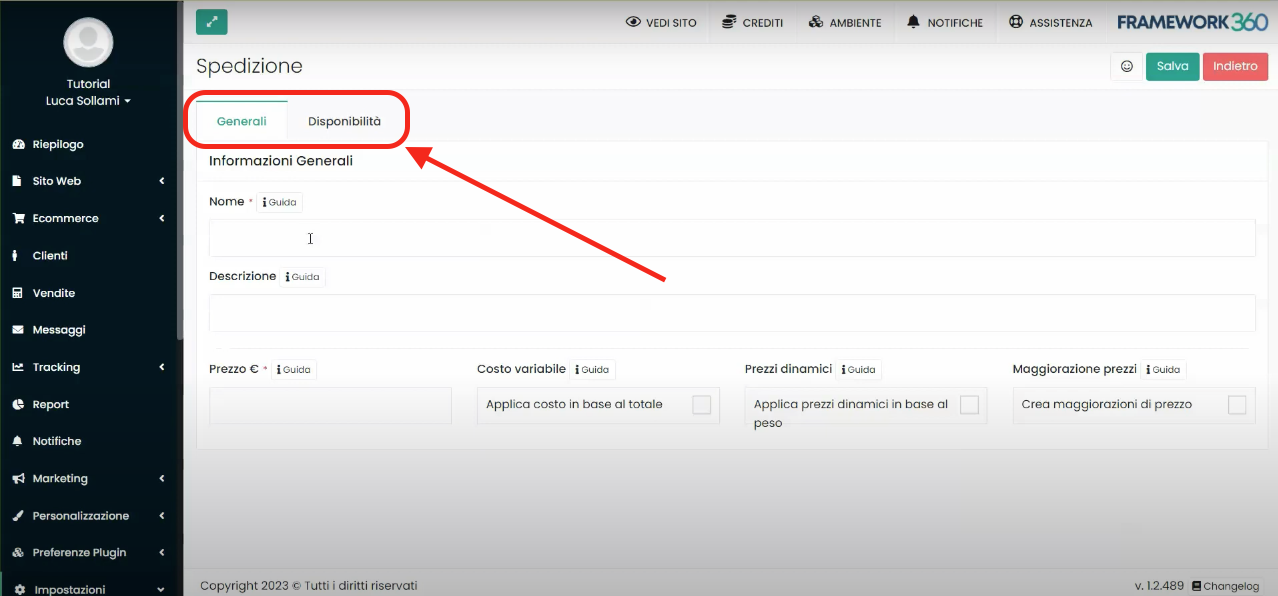This screenshot has height=596, width=1278.
Task: Open the Guida button next to Costo variabile
Action: pos(592,369)
